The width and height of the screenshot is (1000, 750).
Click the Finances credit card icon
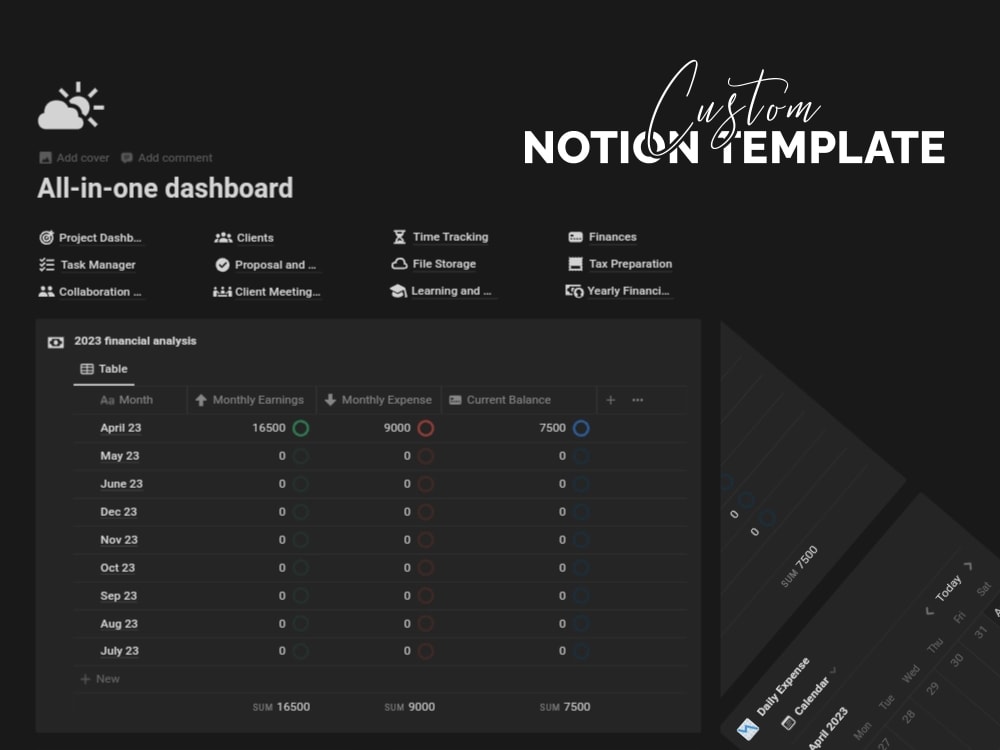tap(575, 236)
